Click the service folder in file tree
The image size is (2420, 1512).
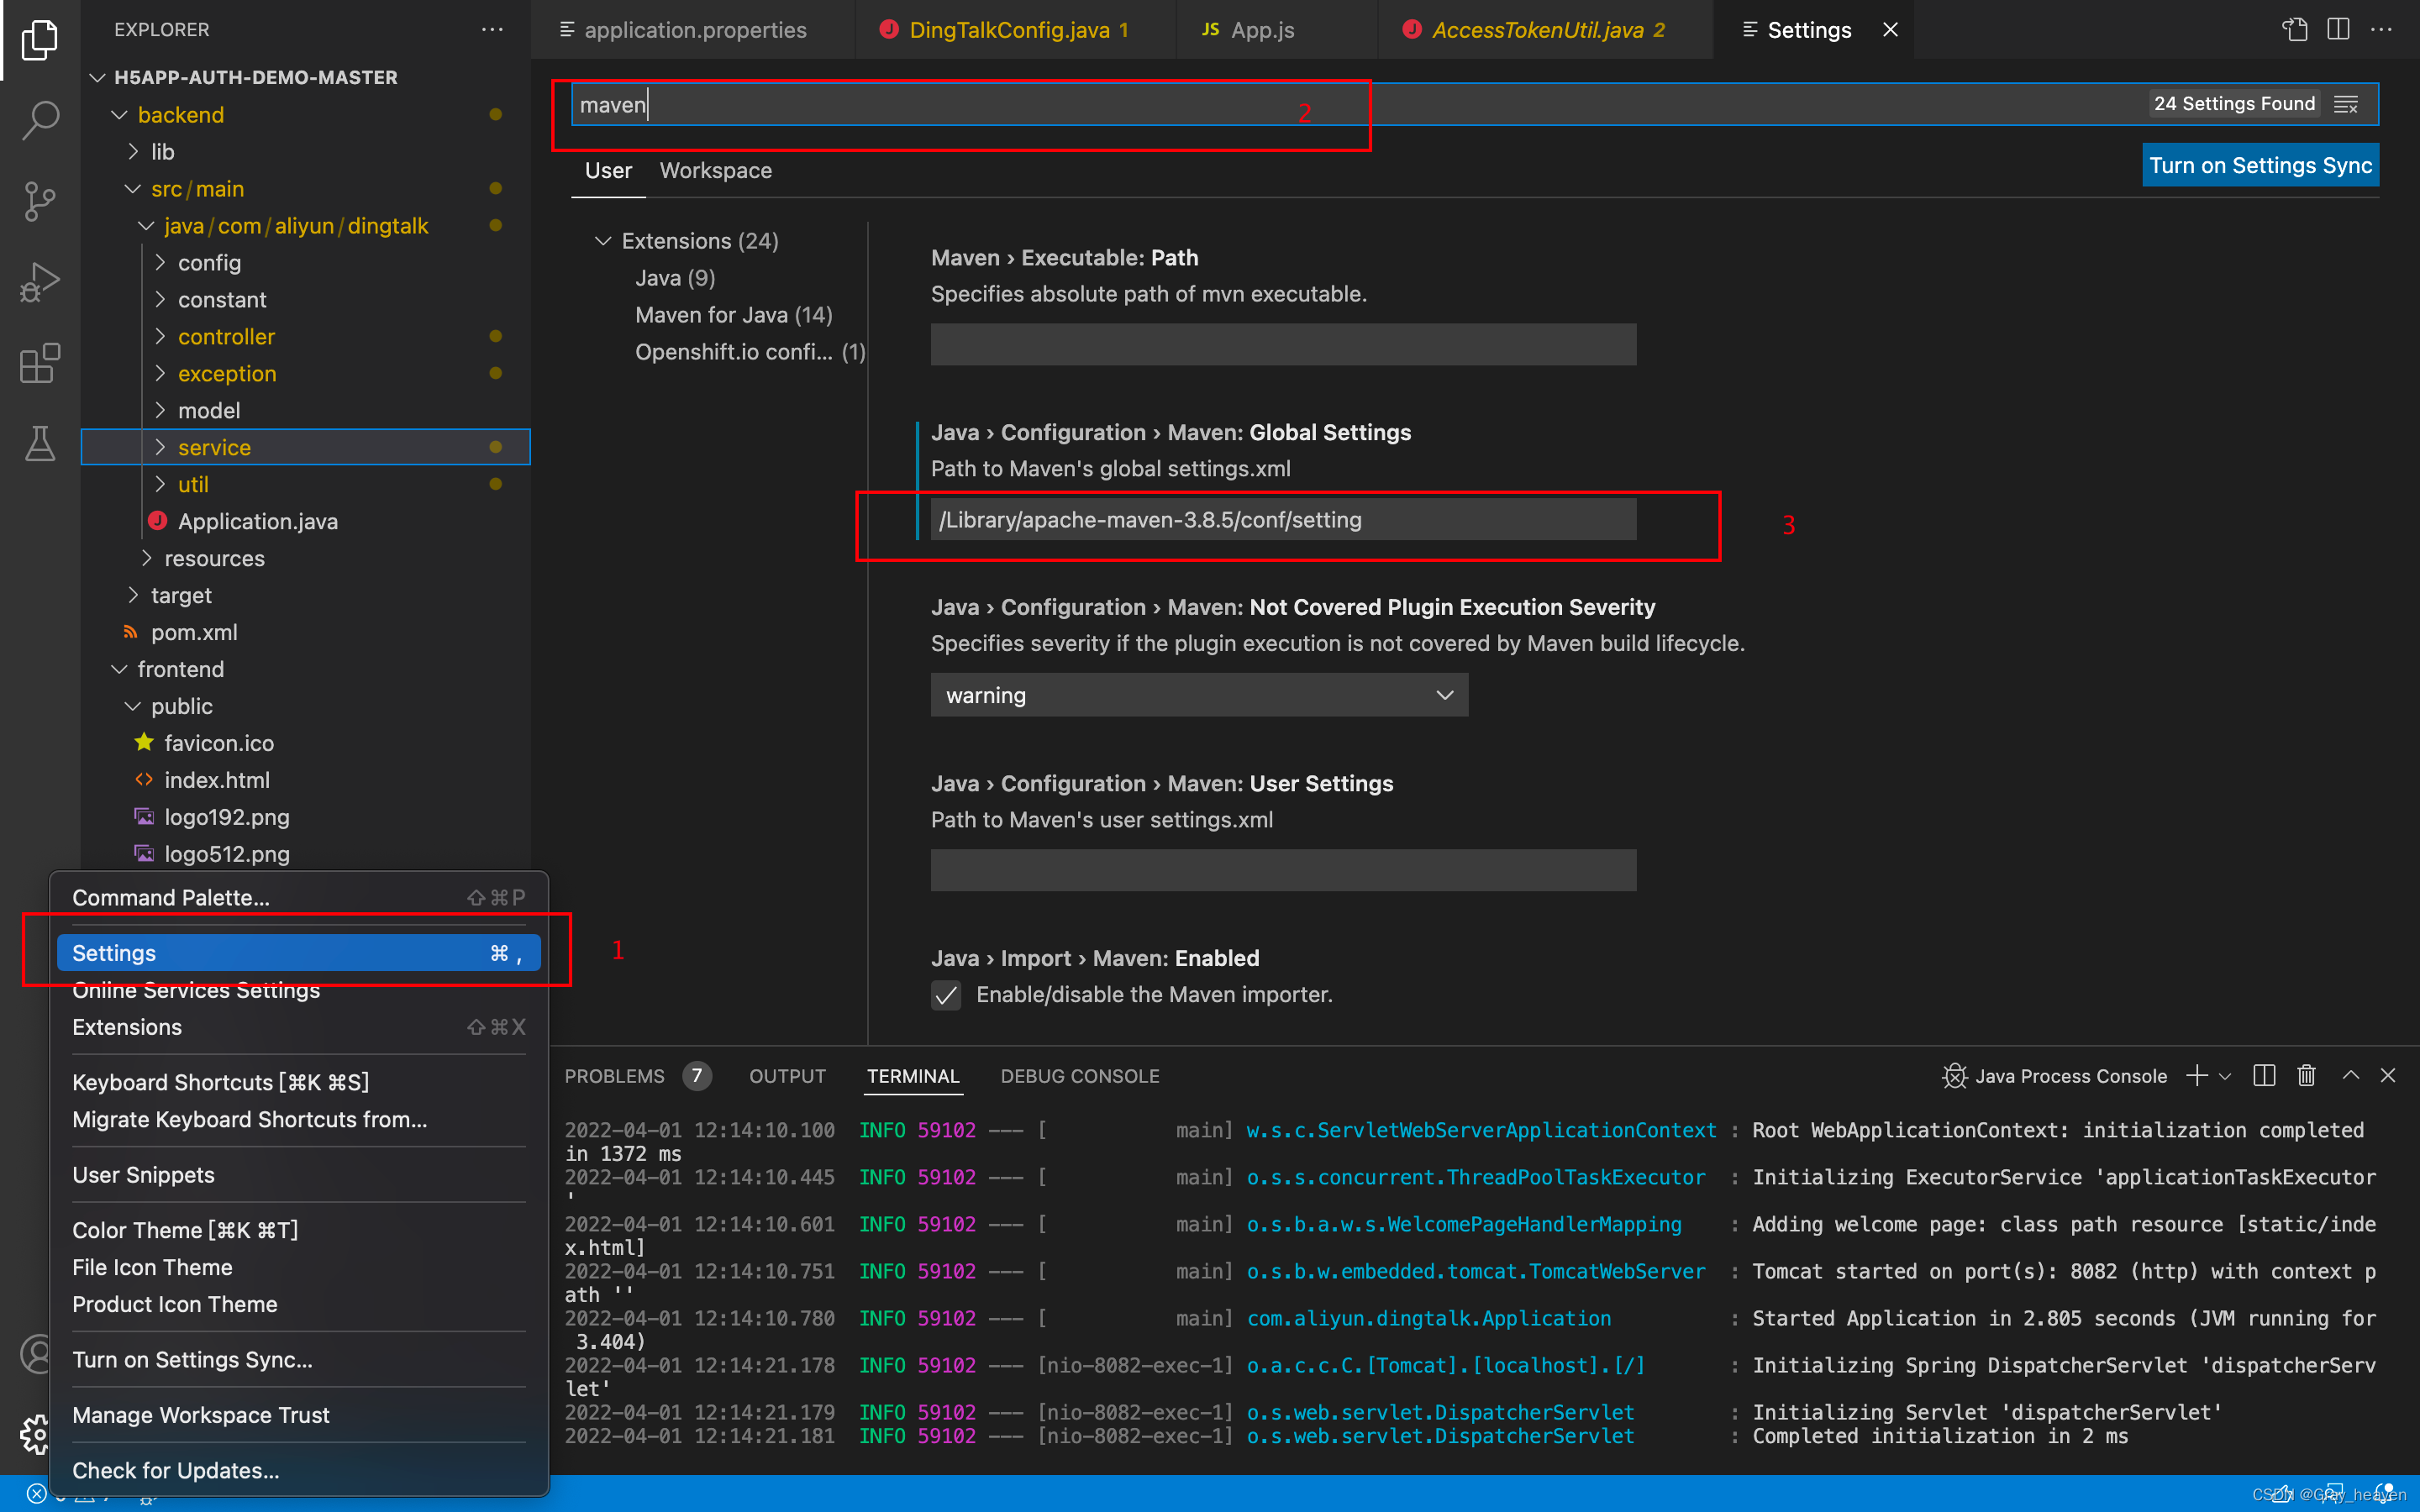[x=213, y=446]
